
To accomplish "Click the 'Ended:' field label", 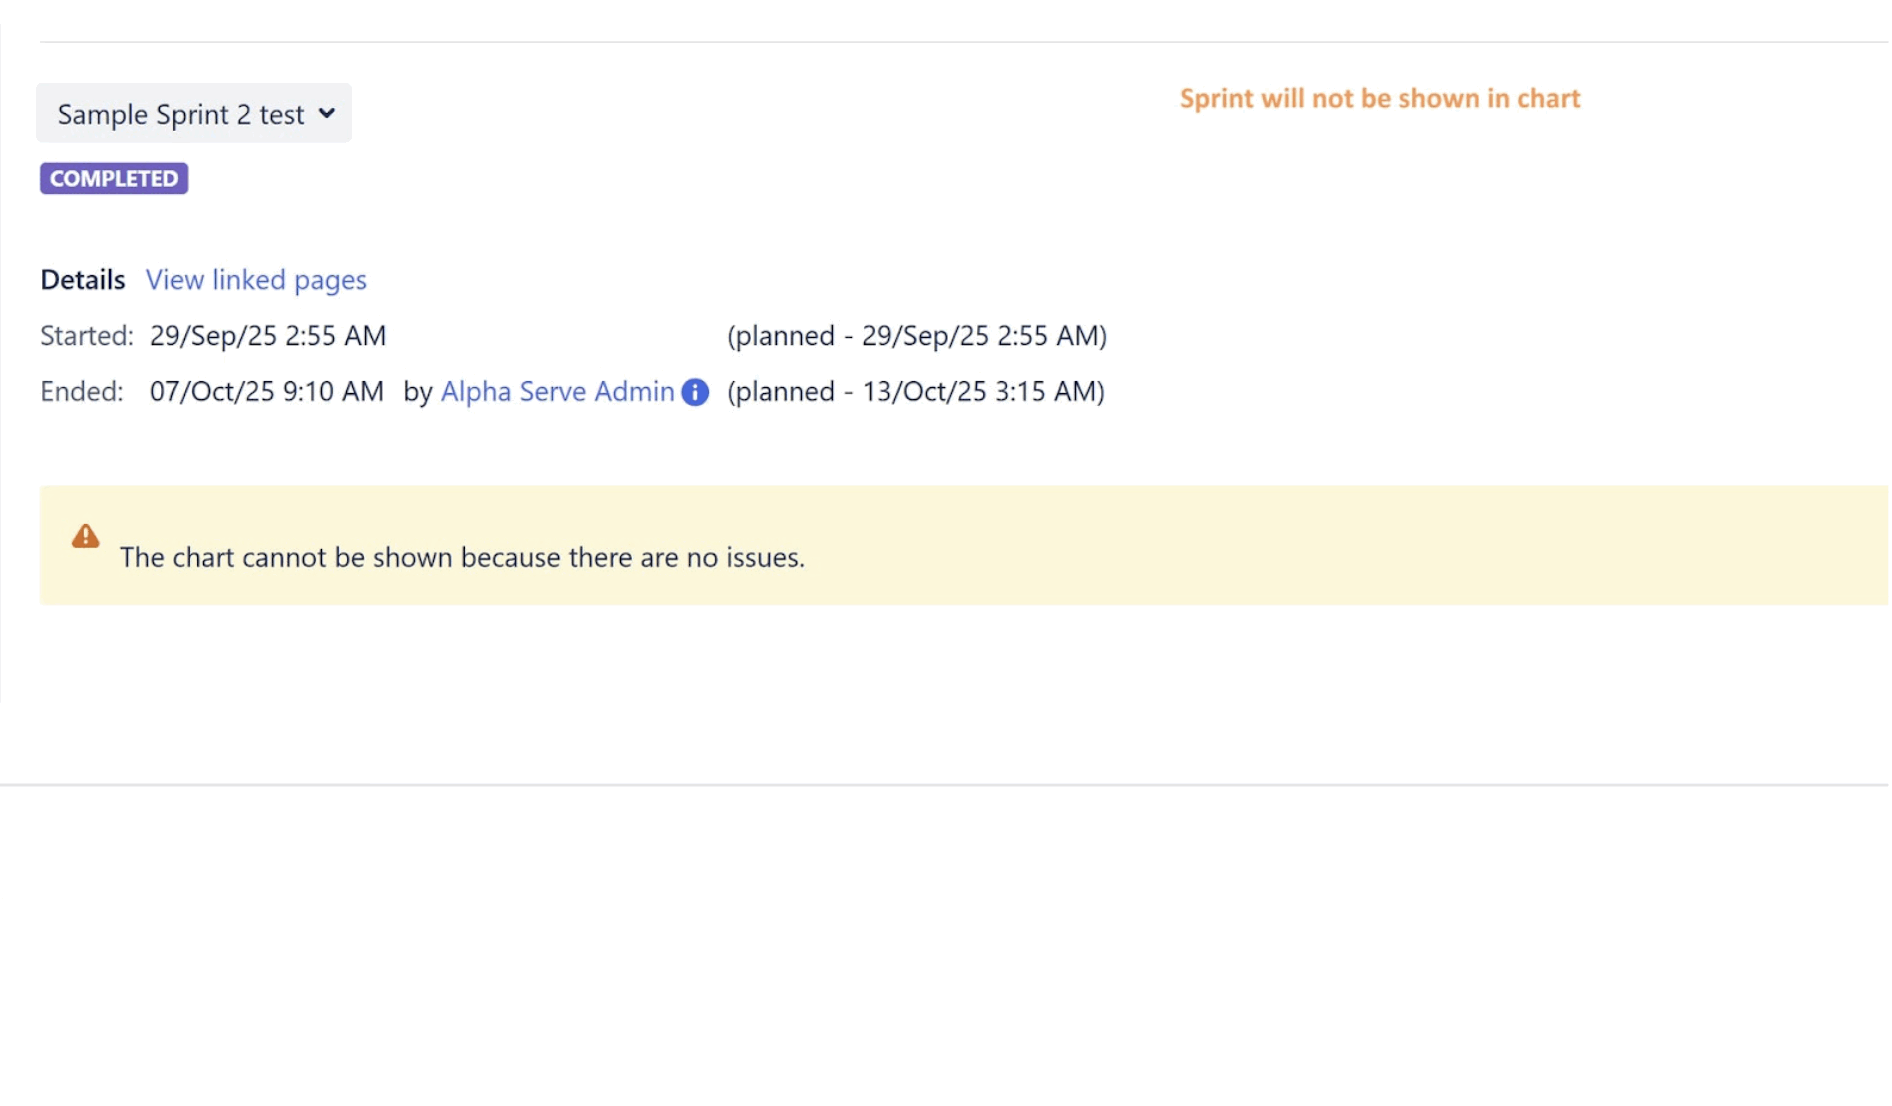I will pos(82,392).
